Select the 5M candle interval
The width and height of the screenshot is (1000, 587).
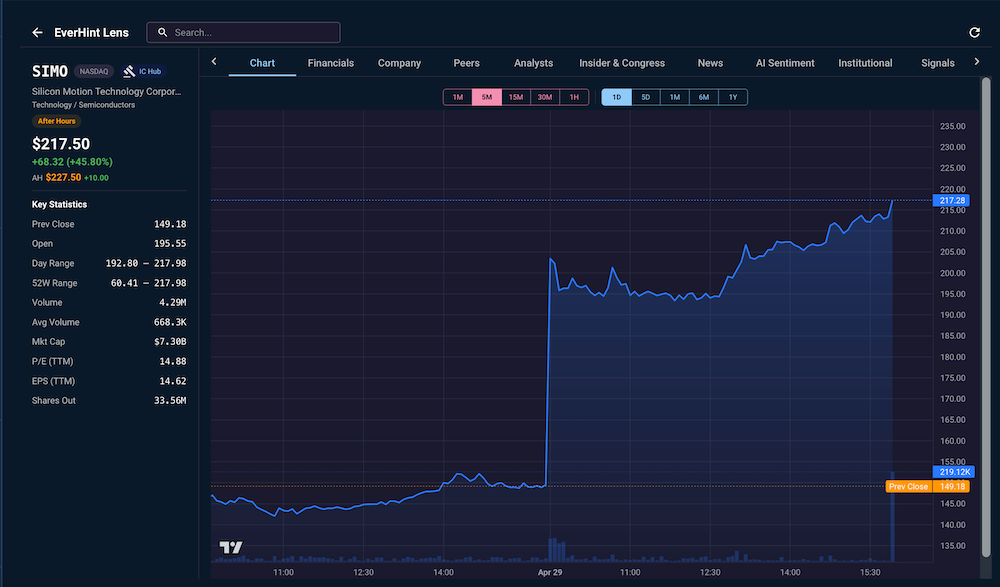pos(487,97)
